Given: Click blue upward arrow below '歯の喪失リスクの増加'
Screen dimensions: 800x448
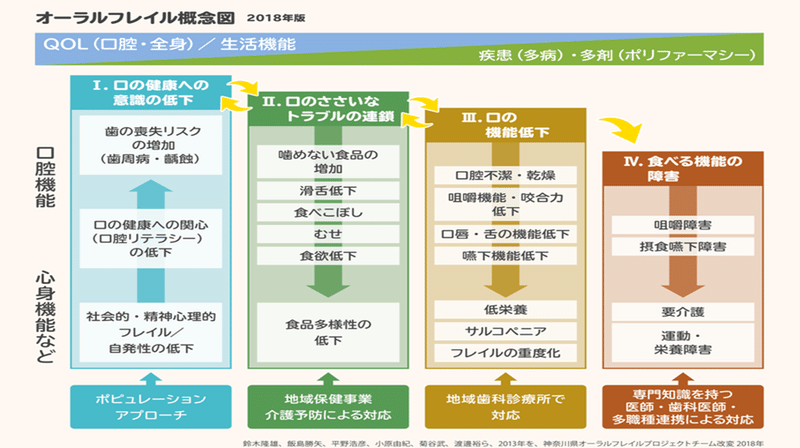Looking at the screenshot, I should (x=151, y=193).
